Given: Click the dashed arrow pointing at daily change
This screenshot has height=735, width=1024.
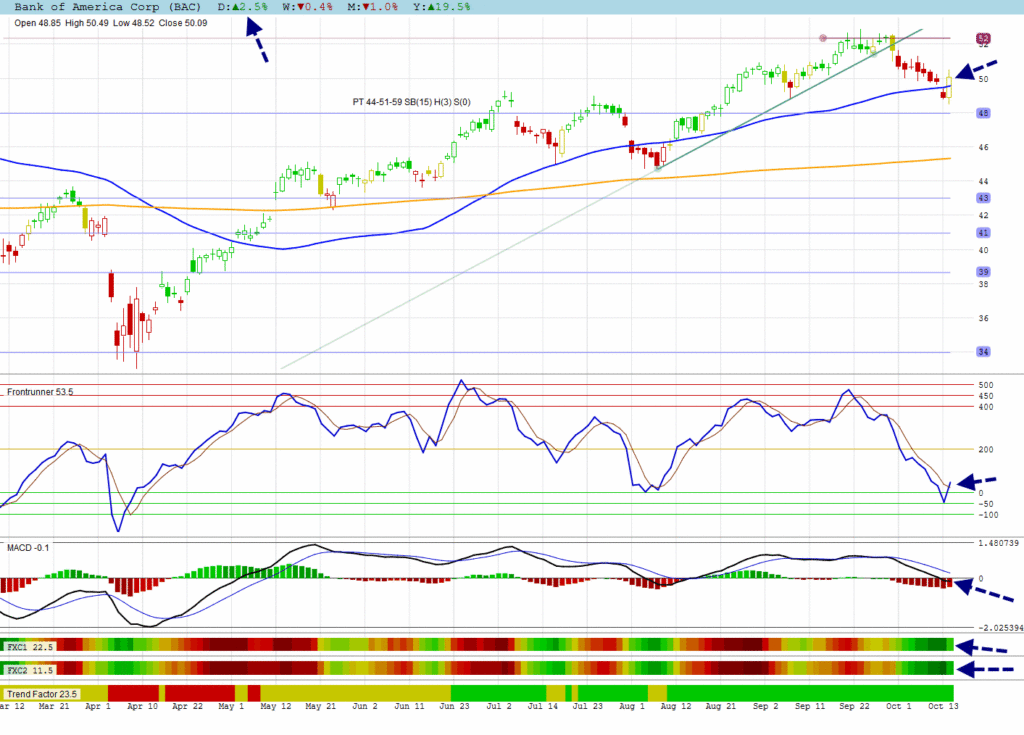Looking at the screenshot, I should pyautogui.click(x=256, y=42).
